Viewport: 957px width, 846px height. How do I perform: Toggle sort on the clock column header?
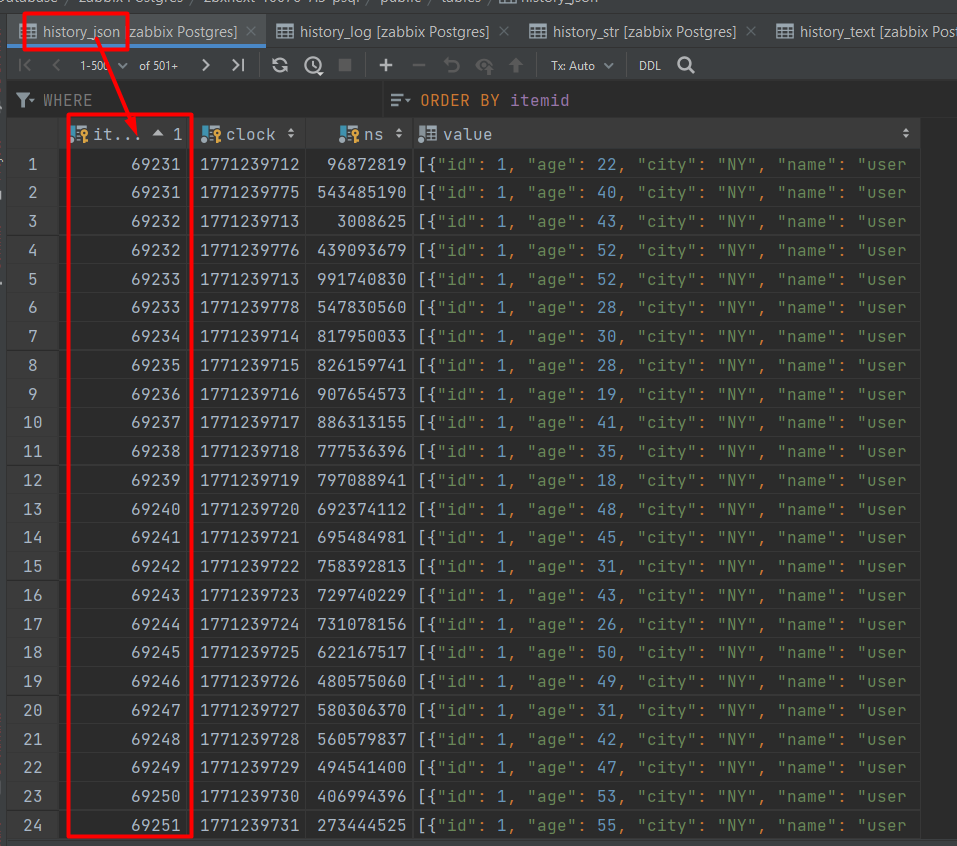click(290, 134)
